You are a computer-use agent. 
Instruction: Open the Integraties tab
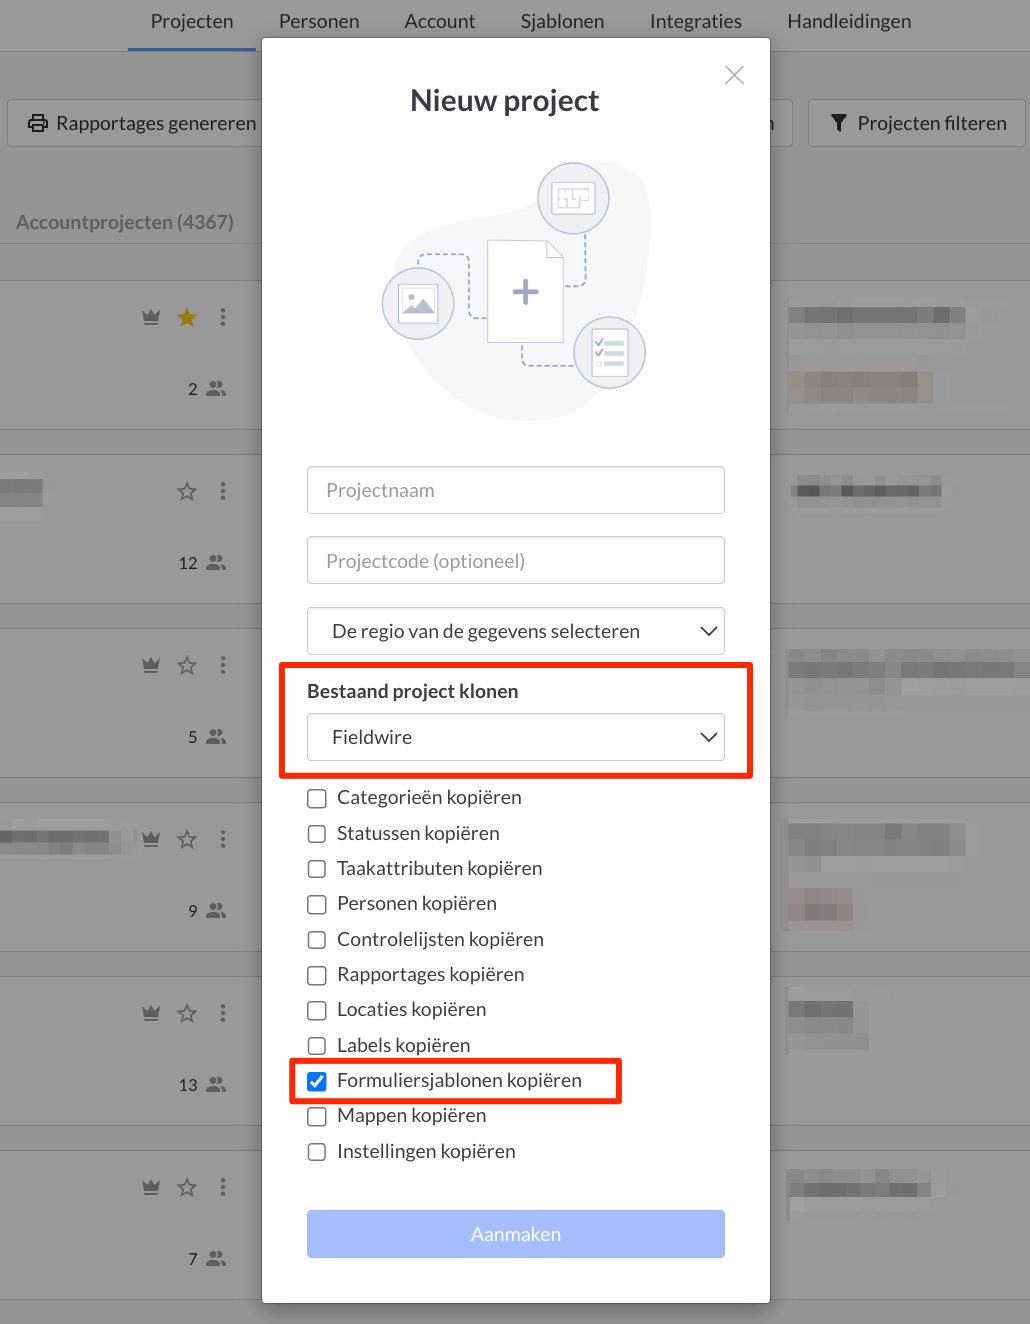[x=696, y=21]
